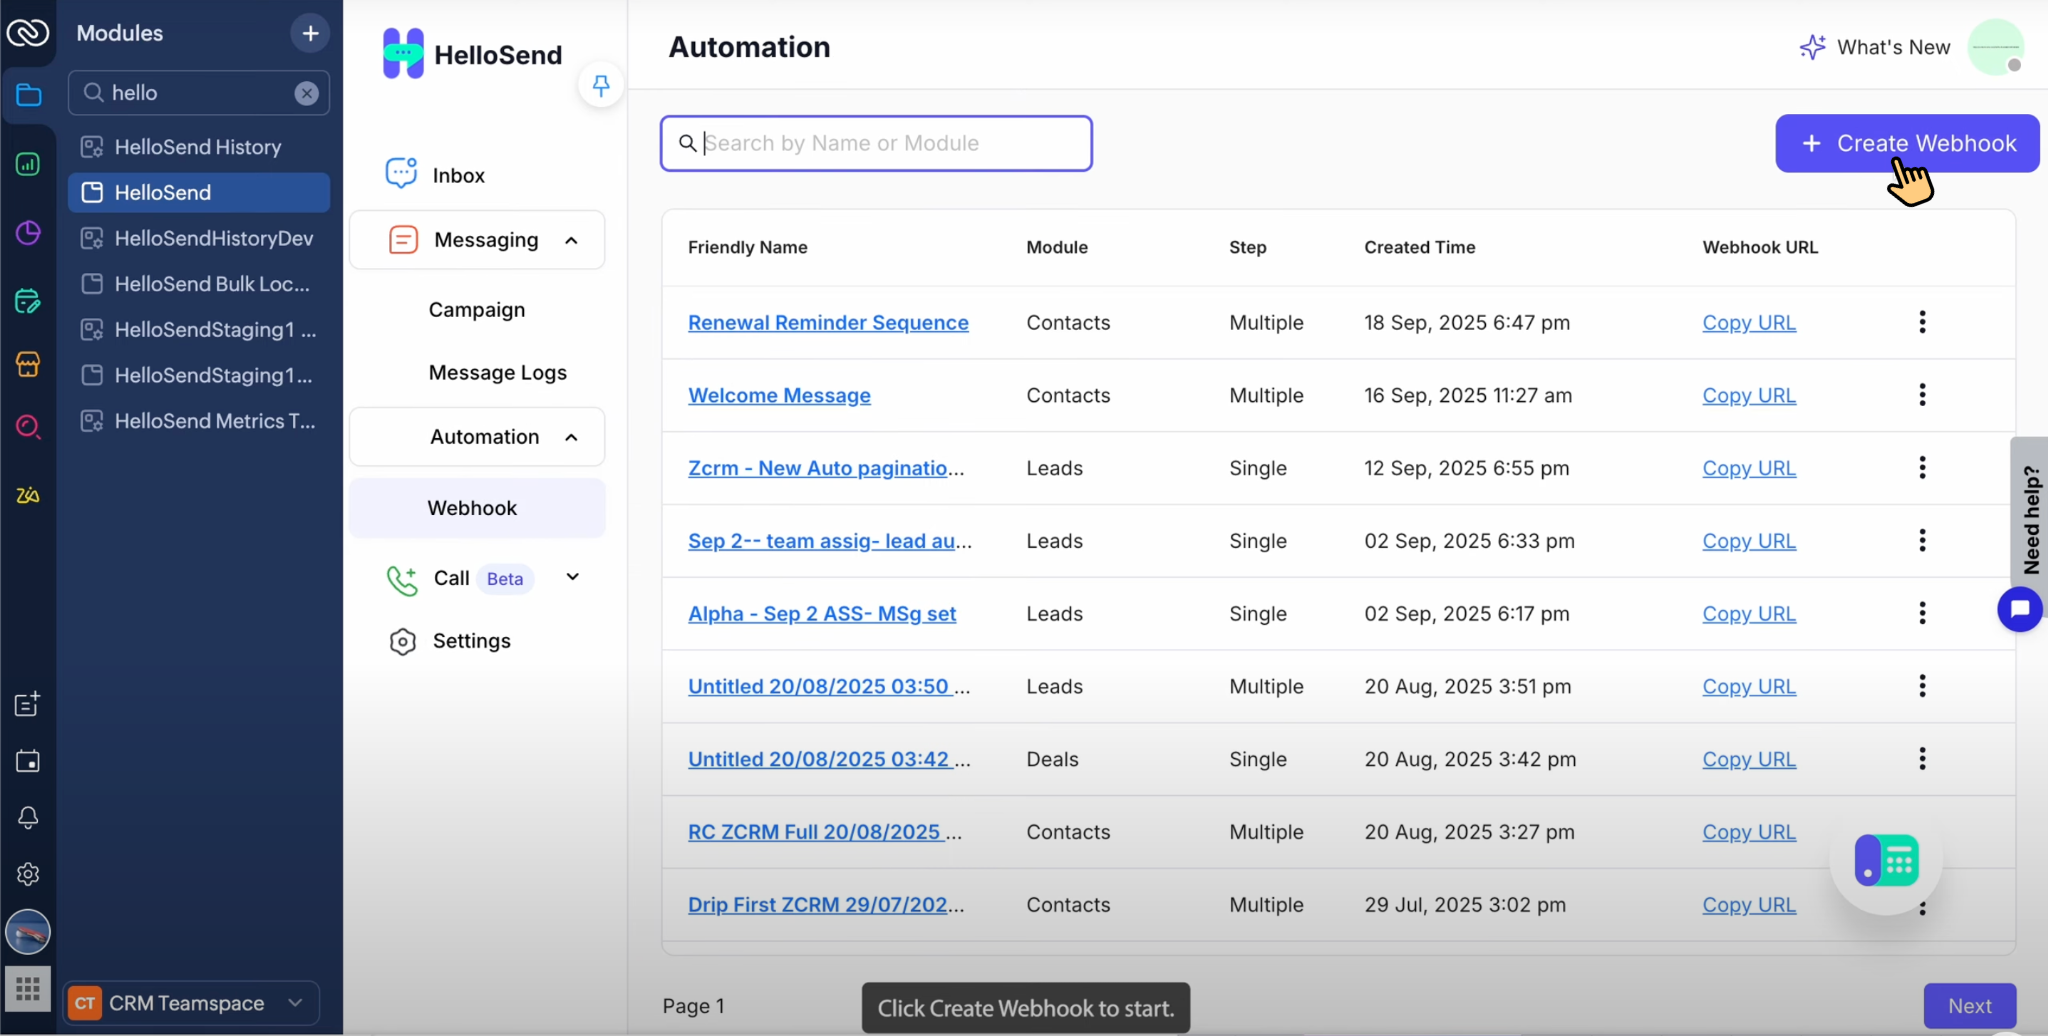Screen dimensions: 2048x1036
Task: Open the CRM Teamspace dropdown
Action: [x=192, y=1003]
